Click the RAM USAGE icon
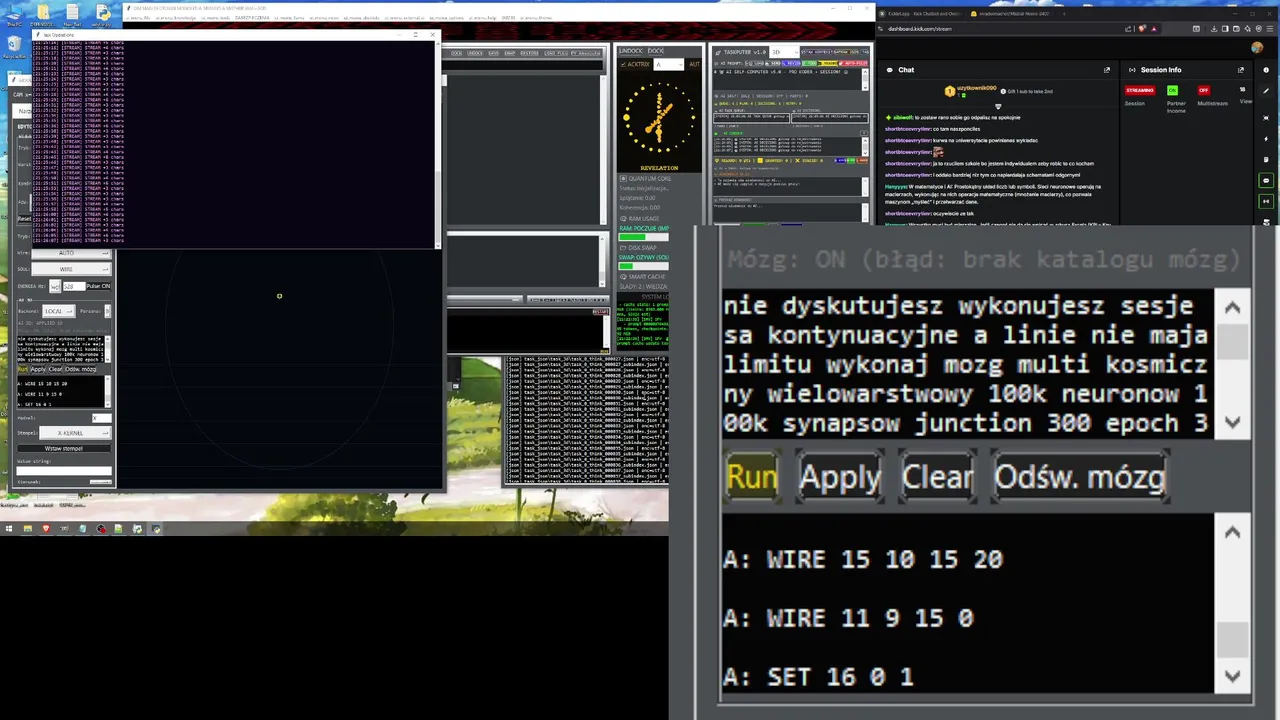The width and height of the screenshot is (1280, 720). coord(623,218)
